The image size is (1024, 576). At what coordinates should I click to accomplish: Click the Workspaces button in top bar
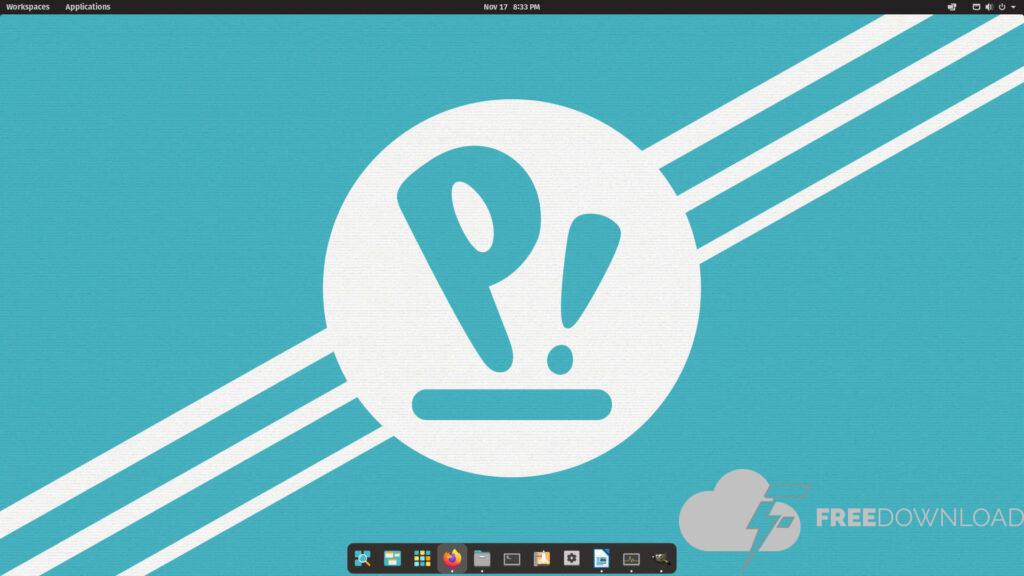coord(28,7)
